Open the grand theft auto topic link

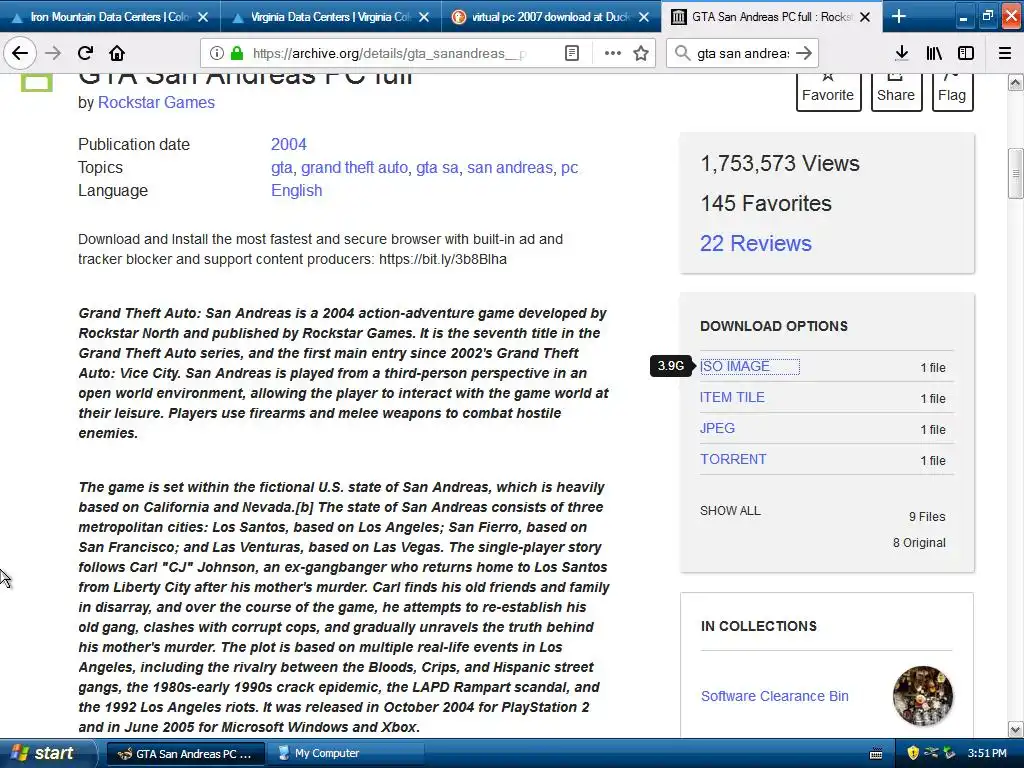point(354,168)
